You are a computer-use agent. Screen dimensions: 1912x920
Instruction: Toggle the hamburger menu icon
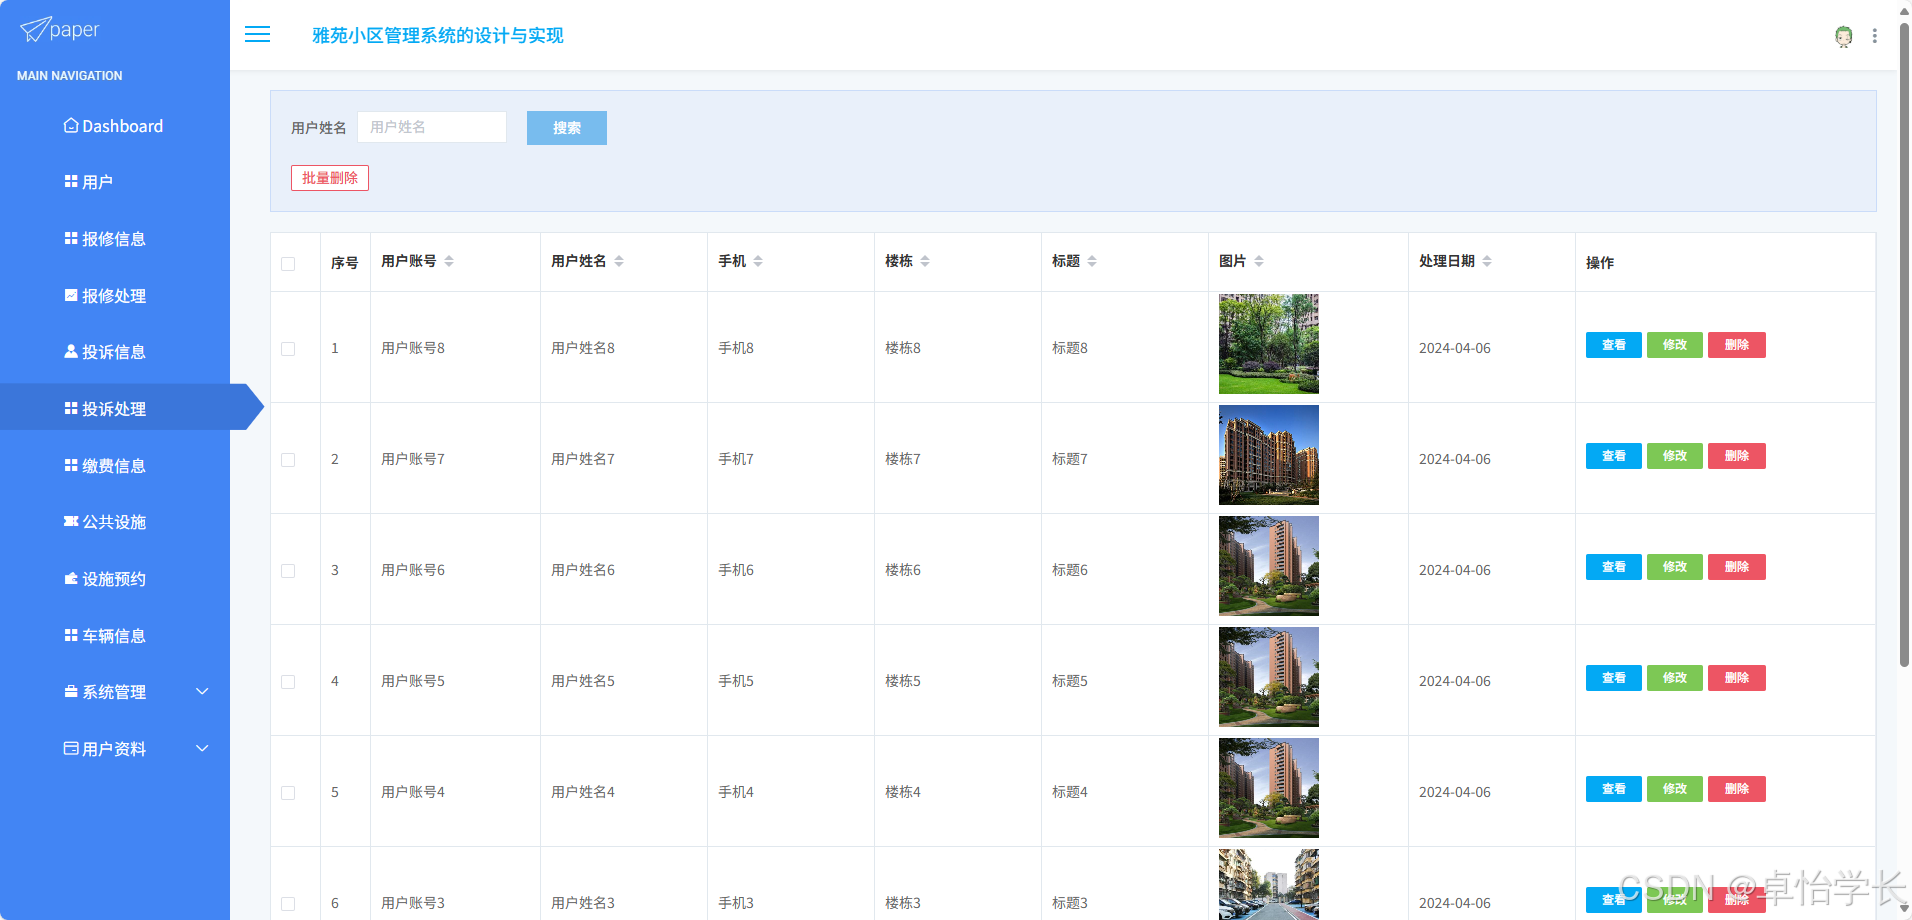257,35
